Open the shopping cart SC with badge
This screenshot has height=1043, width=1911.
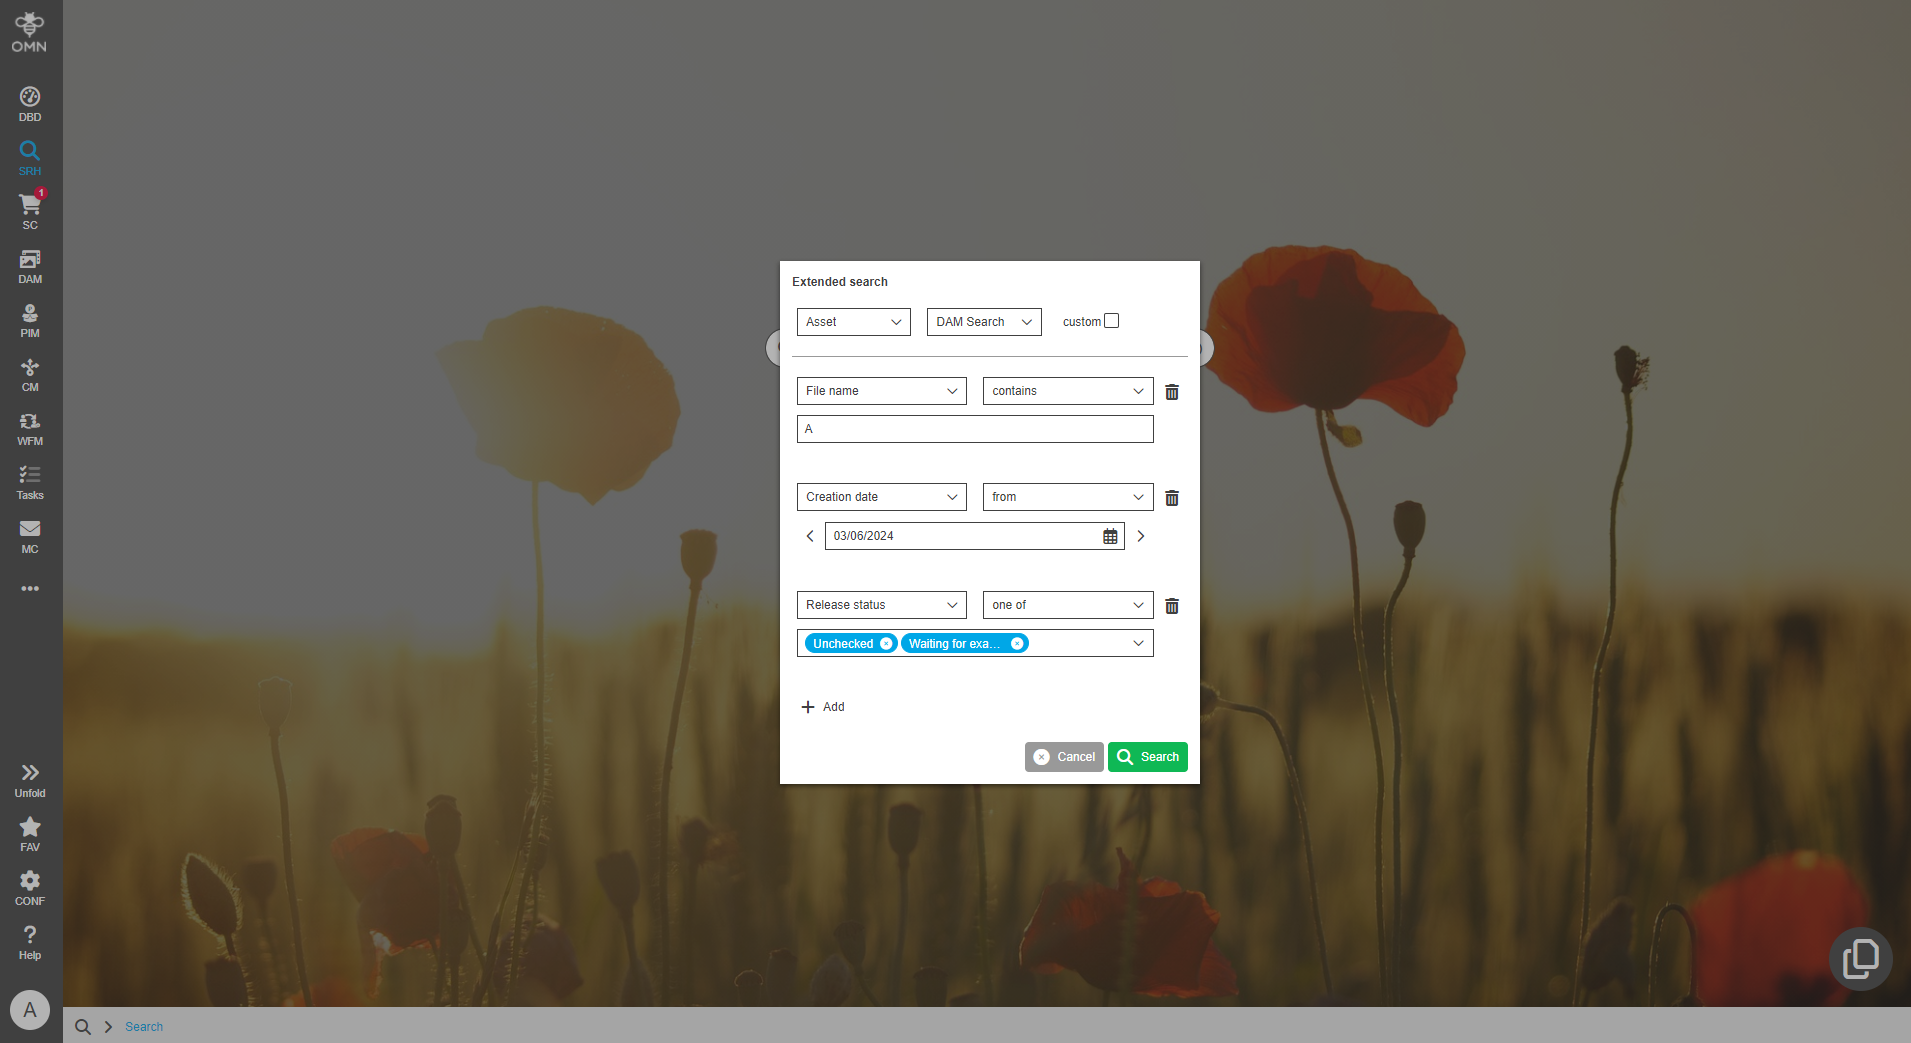[29, 207]
